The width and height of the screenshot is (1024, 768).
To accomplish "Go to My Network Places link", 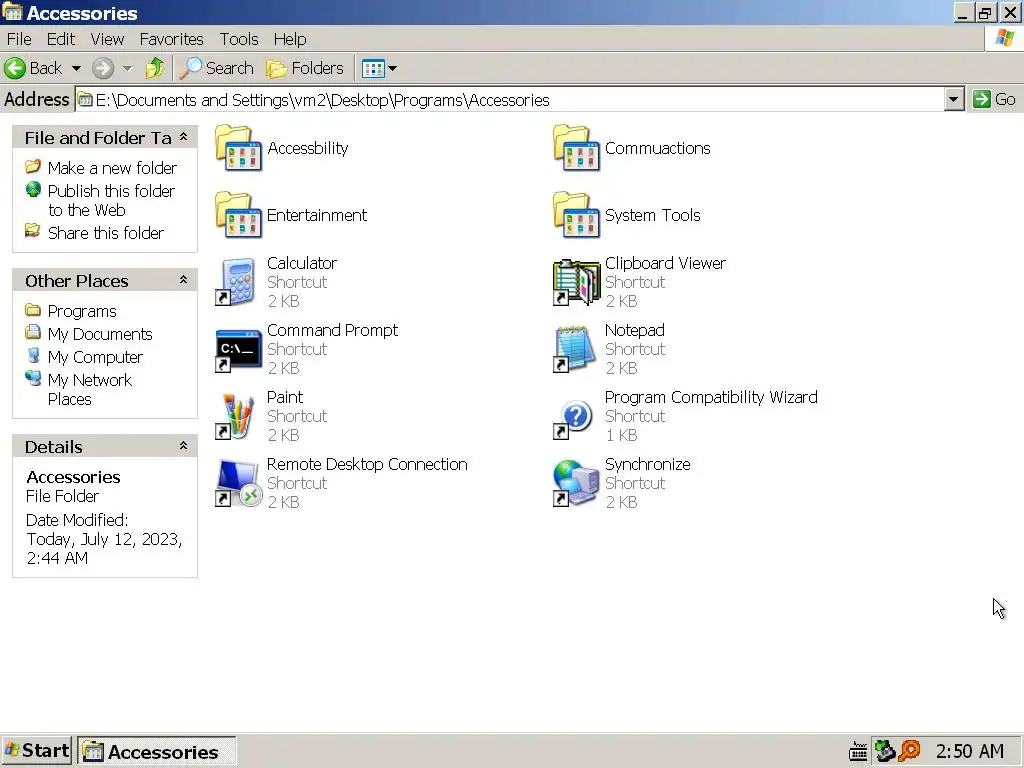I will (x=89, y=389).
